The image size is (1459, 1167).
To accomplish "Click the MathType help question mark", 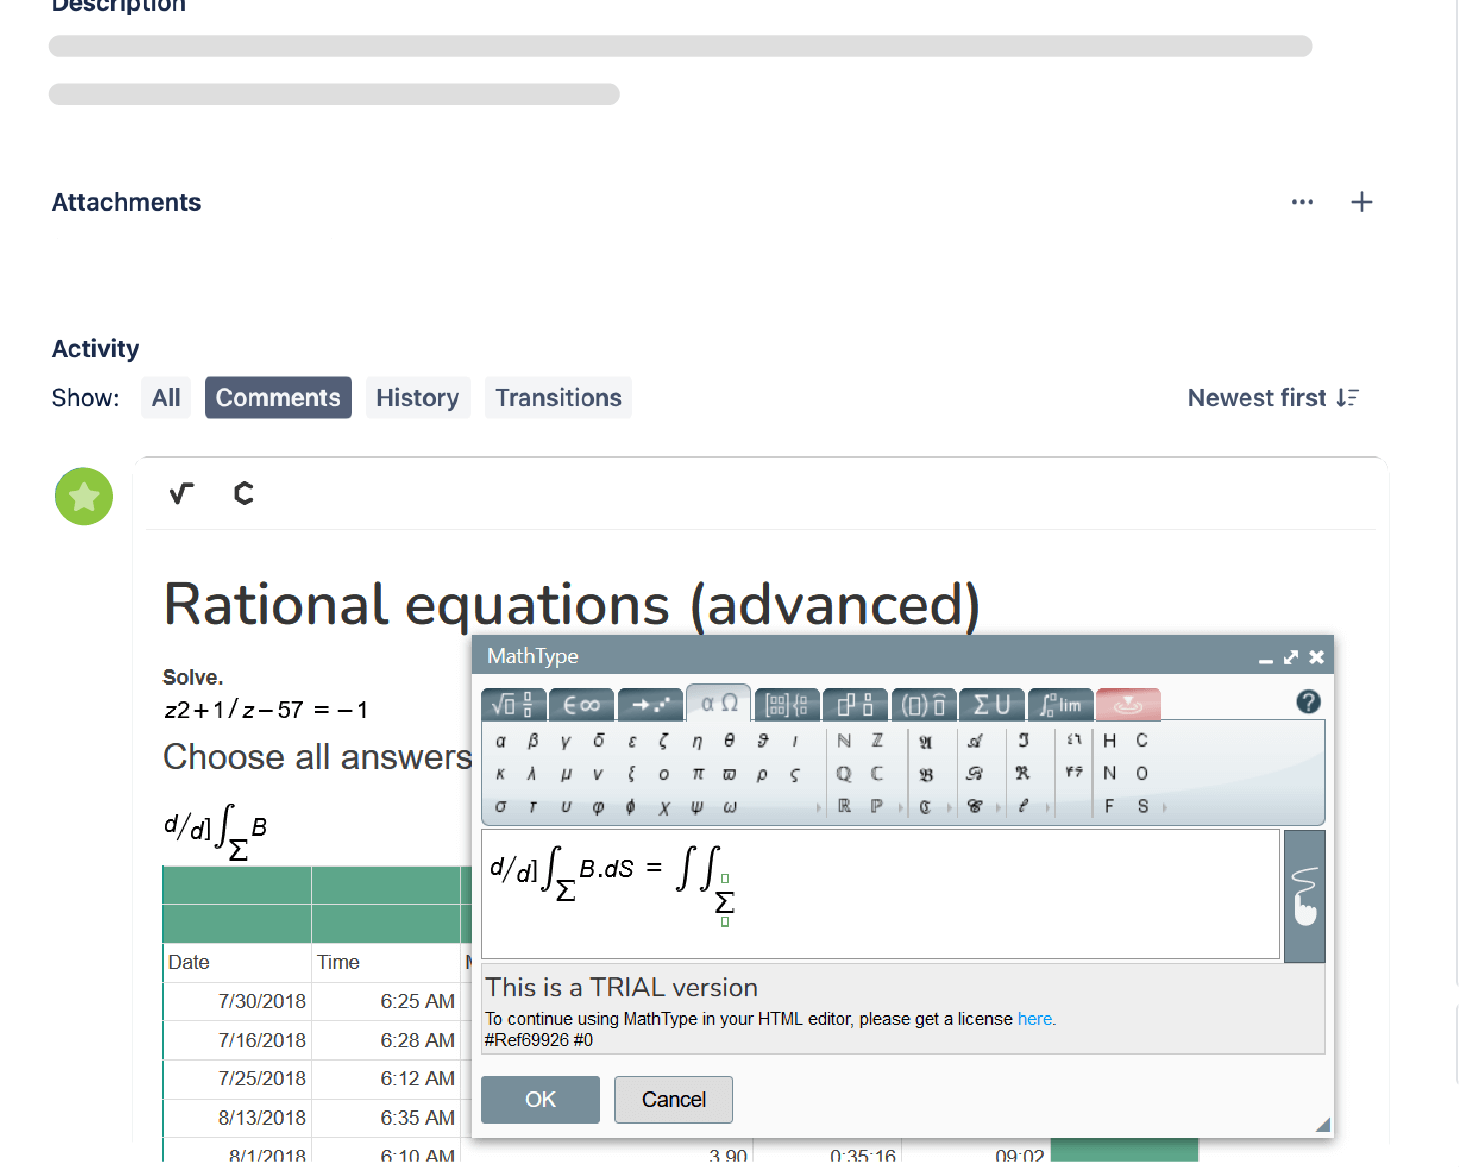I will [x=1308, y=702].
